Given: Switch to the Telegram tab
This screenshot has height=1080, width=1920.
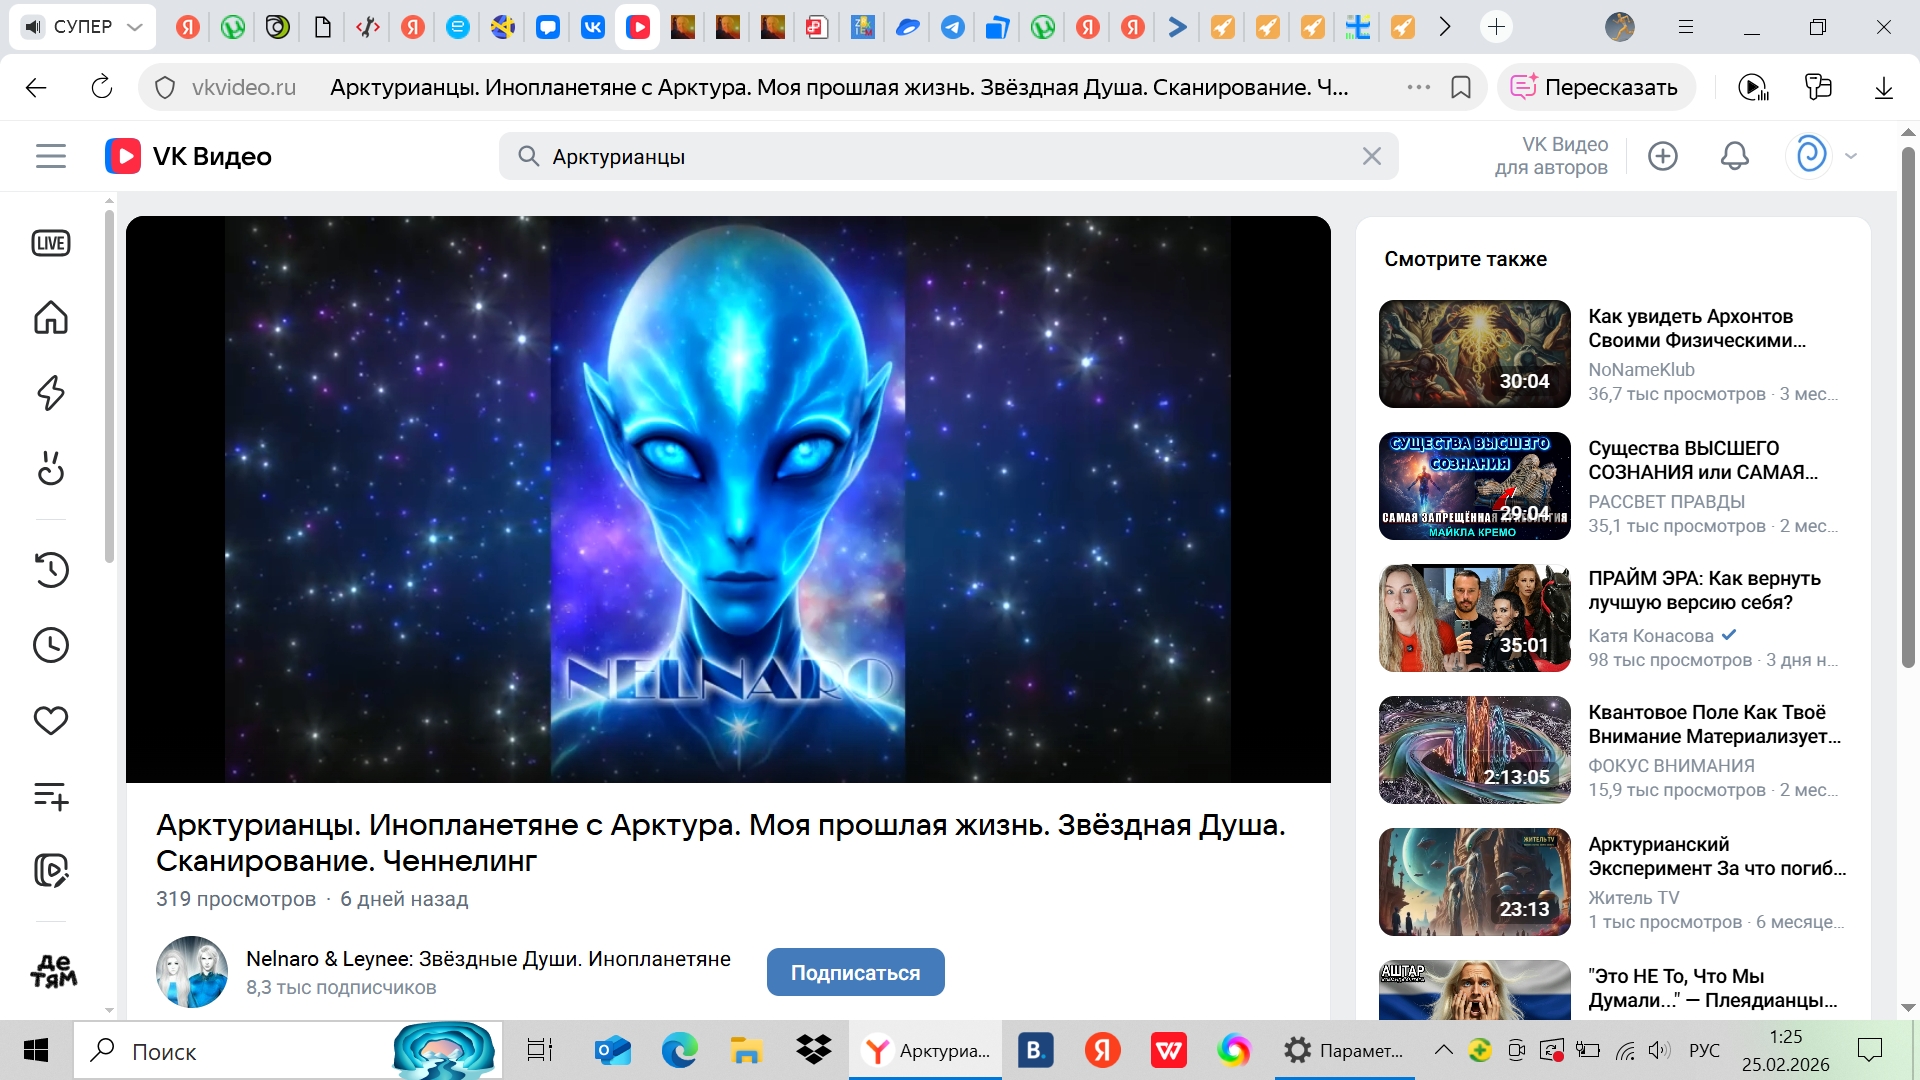Looking at the screenshot, I should point(953,27).
